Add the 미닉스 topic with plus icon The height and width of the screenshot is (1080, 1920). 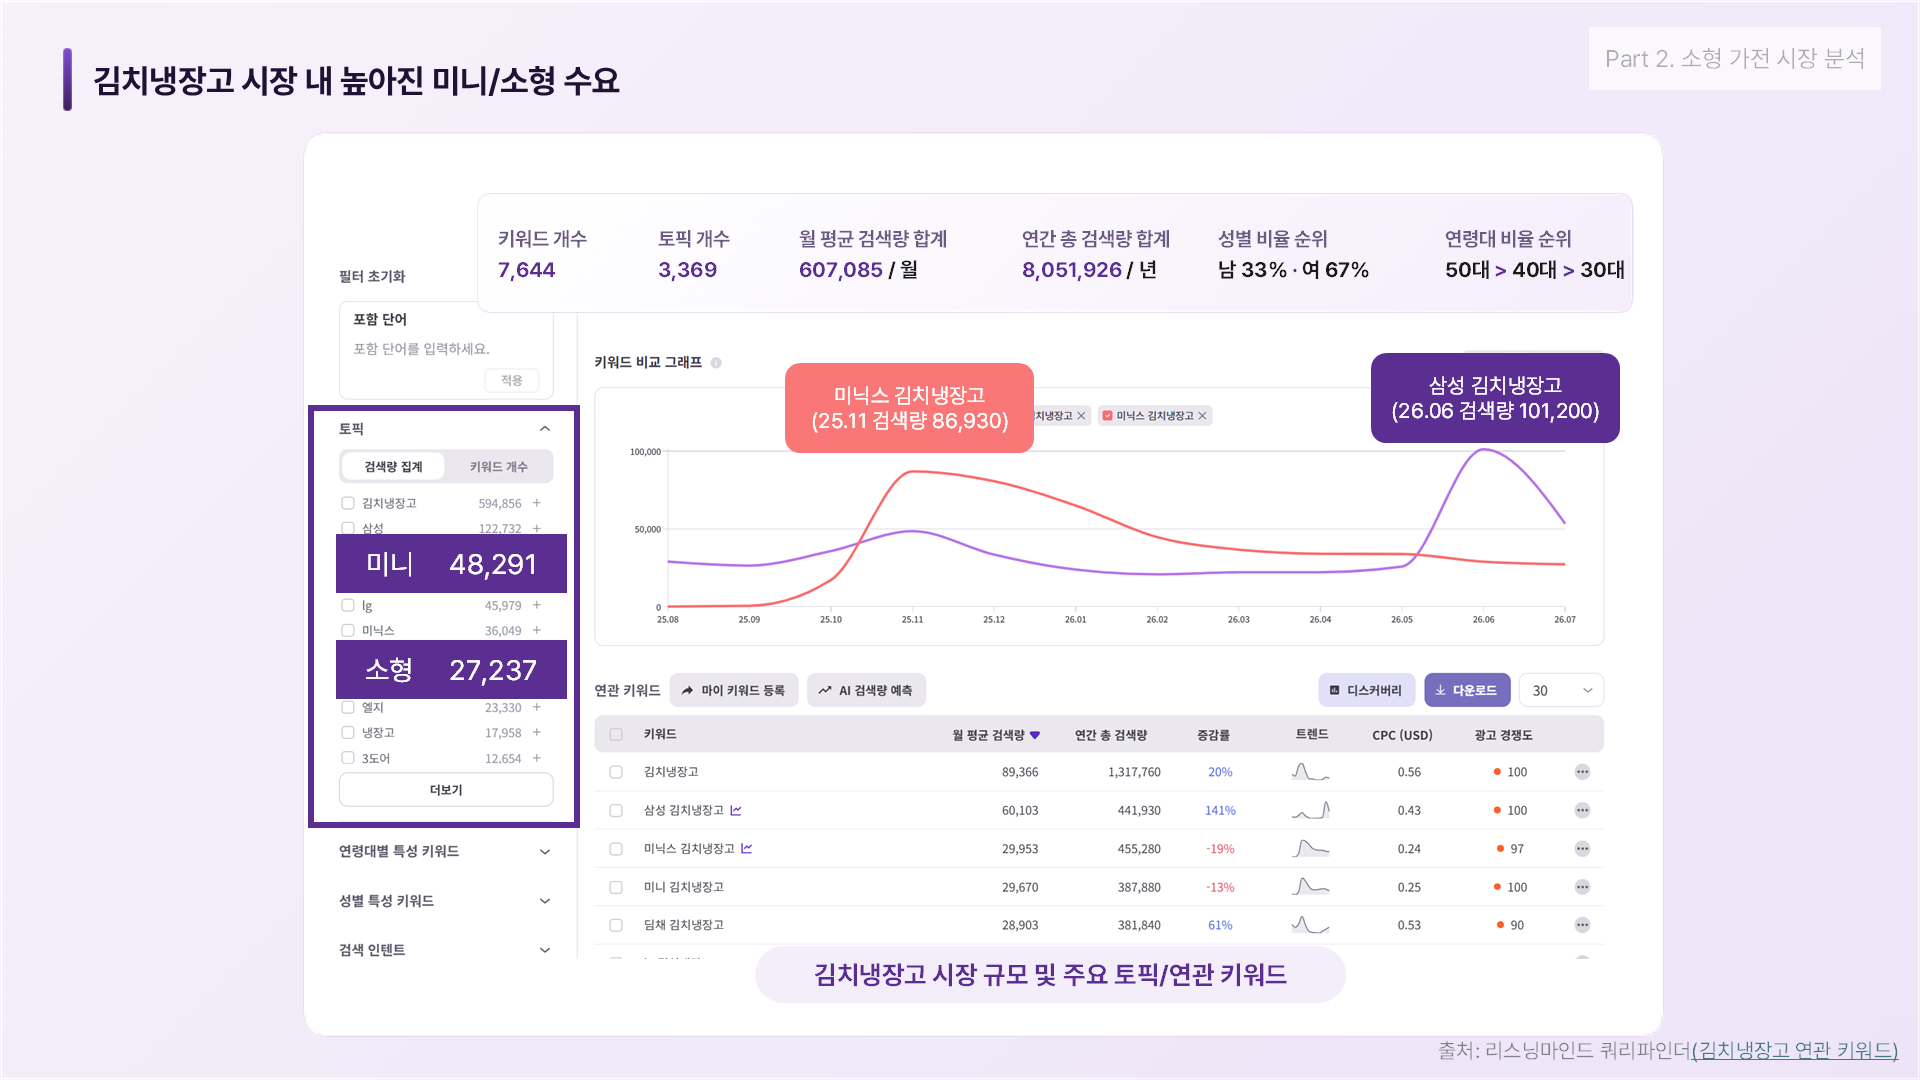(537, 630)
